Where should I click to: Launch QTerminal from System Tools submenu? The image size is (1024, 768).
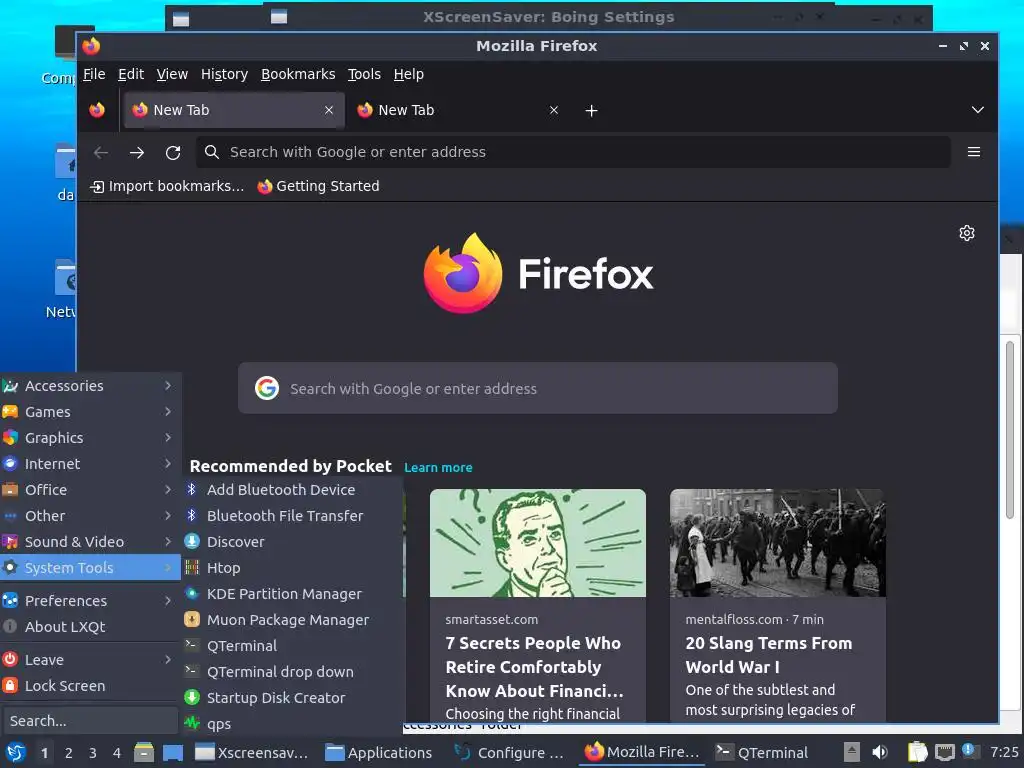point(293,646)
